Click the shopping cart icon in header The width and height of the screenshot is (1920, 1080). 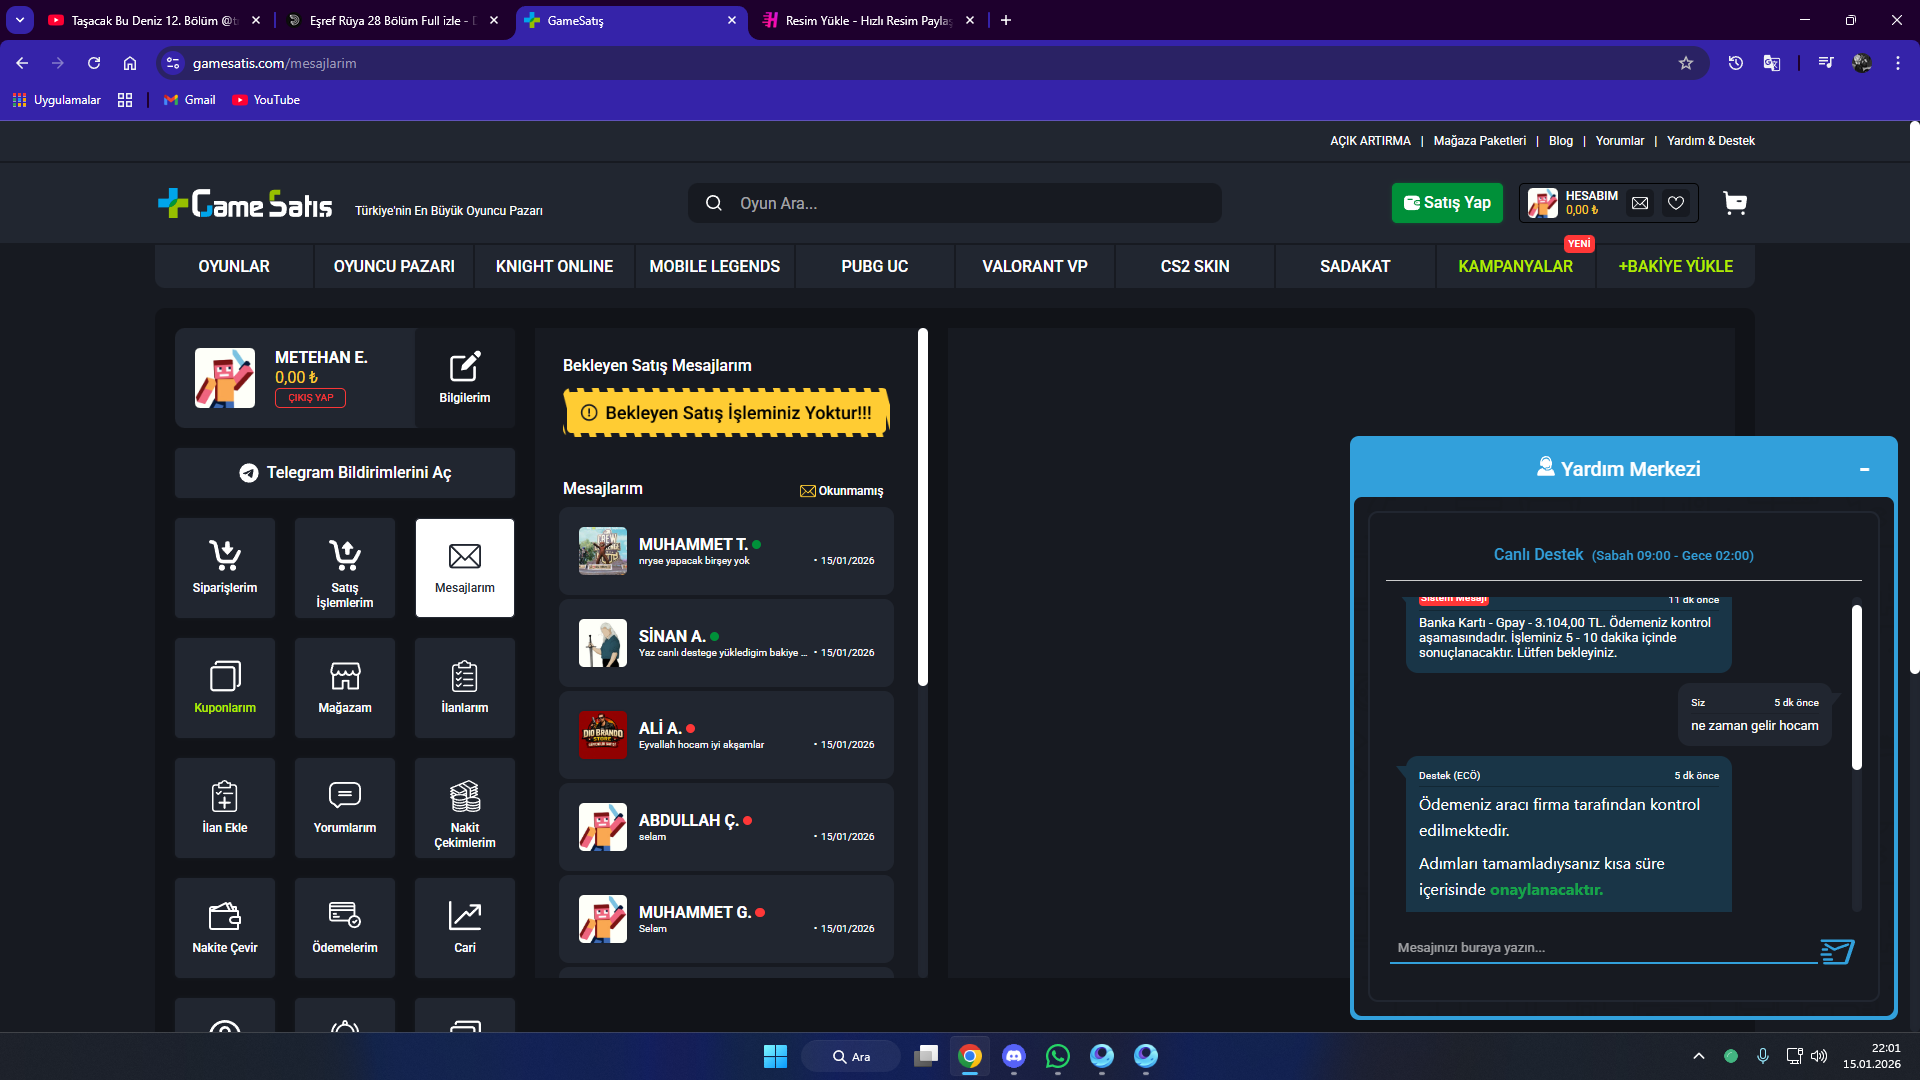pos(1735,203)
